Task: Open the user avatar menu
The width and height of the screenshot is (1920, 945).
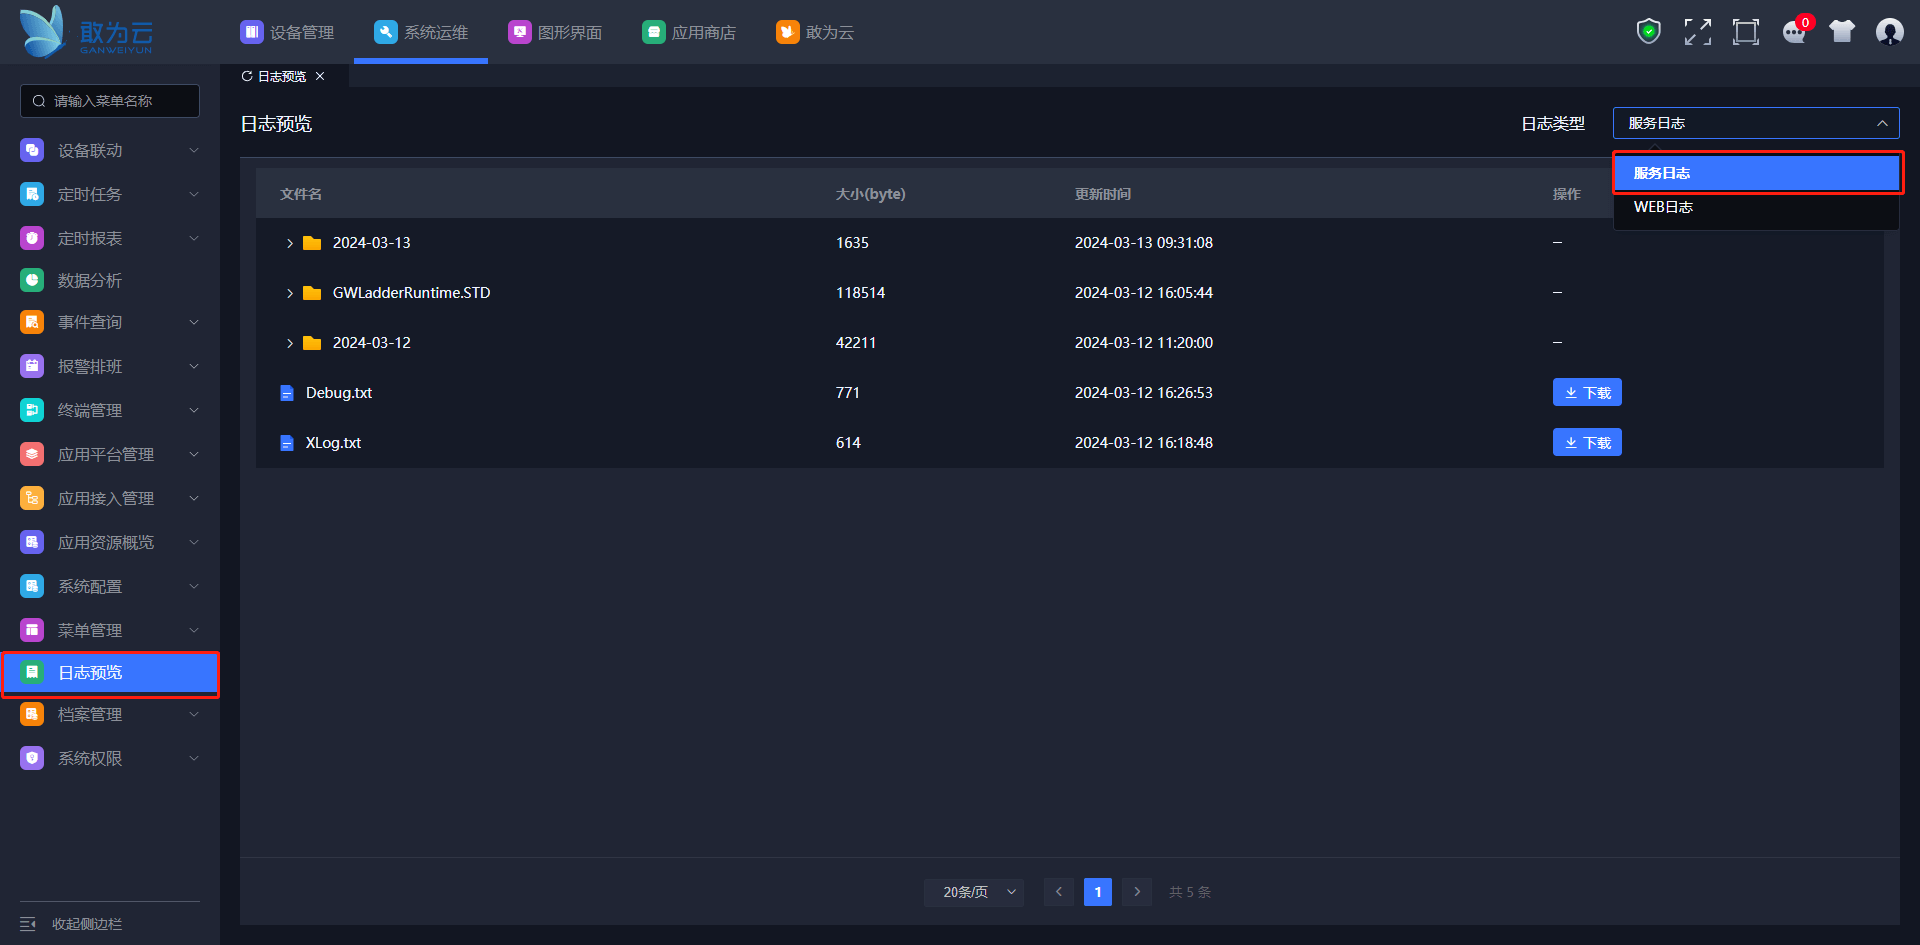Action: click(x=1889, y=32)
